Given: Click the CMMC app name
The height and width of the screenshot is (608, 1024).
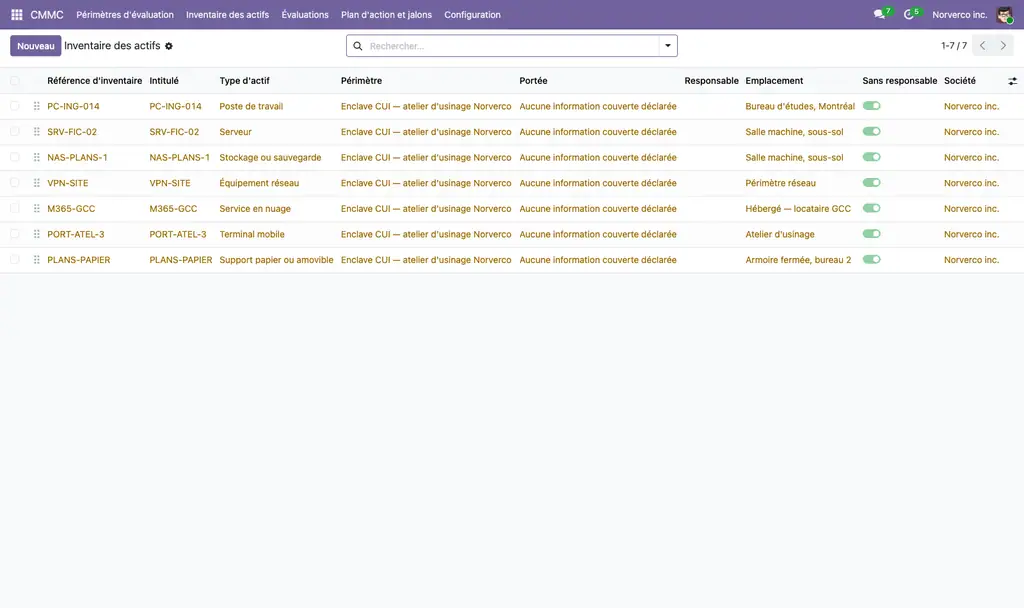Looking at the screenshot, I should 47,14.
